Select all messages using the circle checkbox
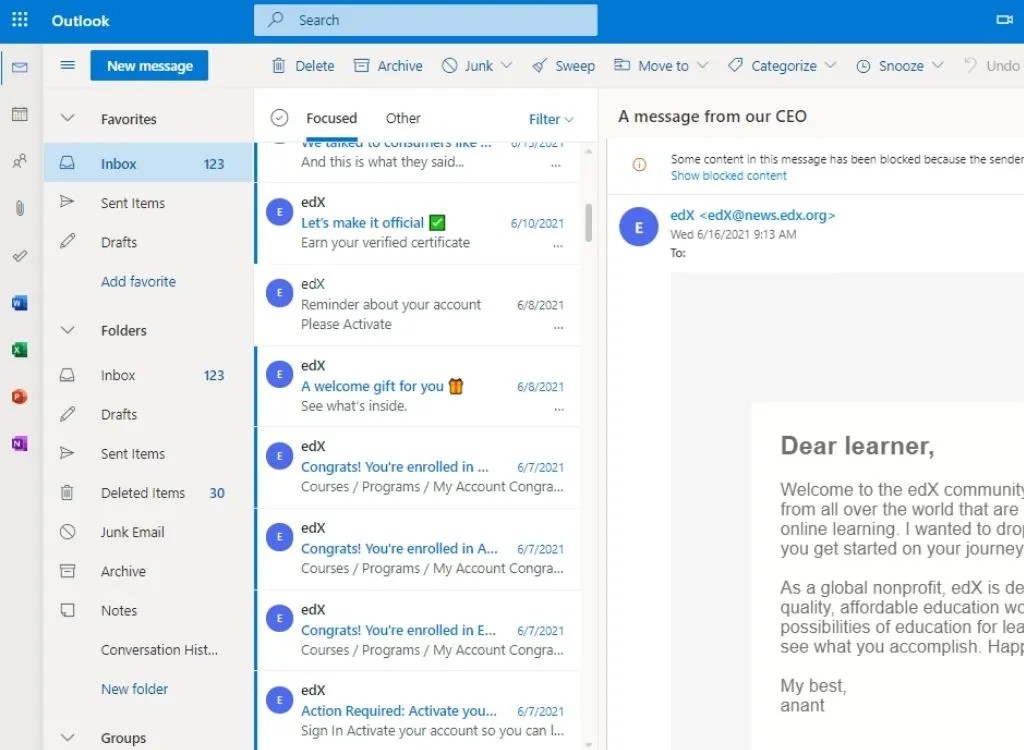Screen dimensions: 1024x750 coord(279,117)
